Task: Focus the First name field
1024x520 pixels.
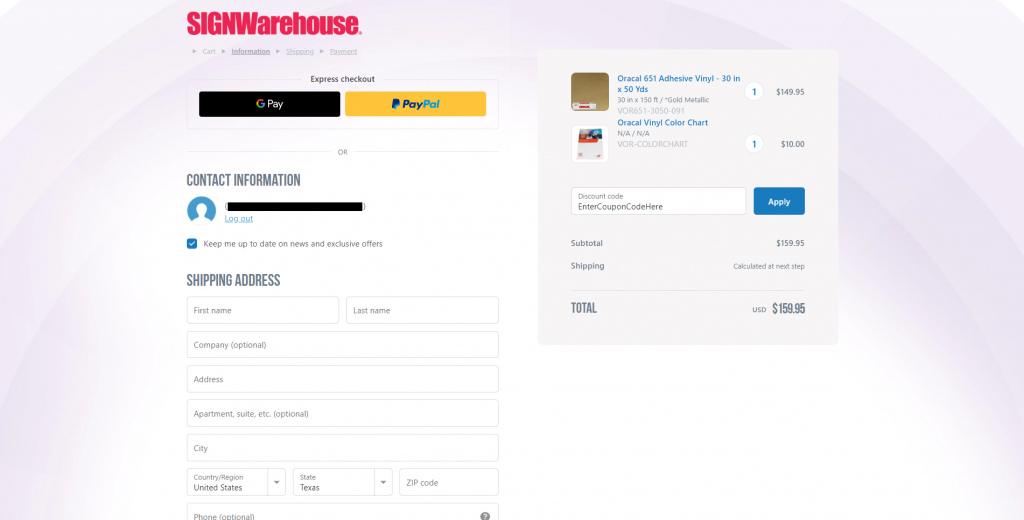Action: click(x=263, y=310)
